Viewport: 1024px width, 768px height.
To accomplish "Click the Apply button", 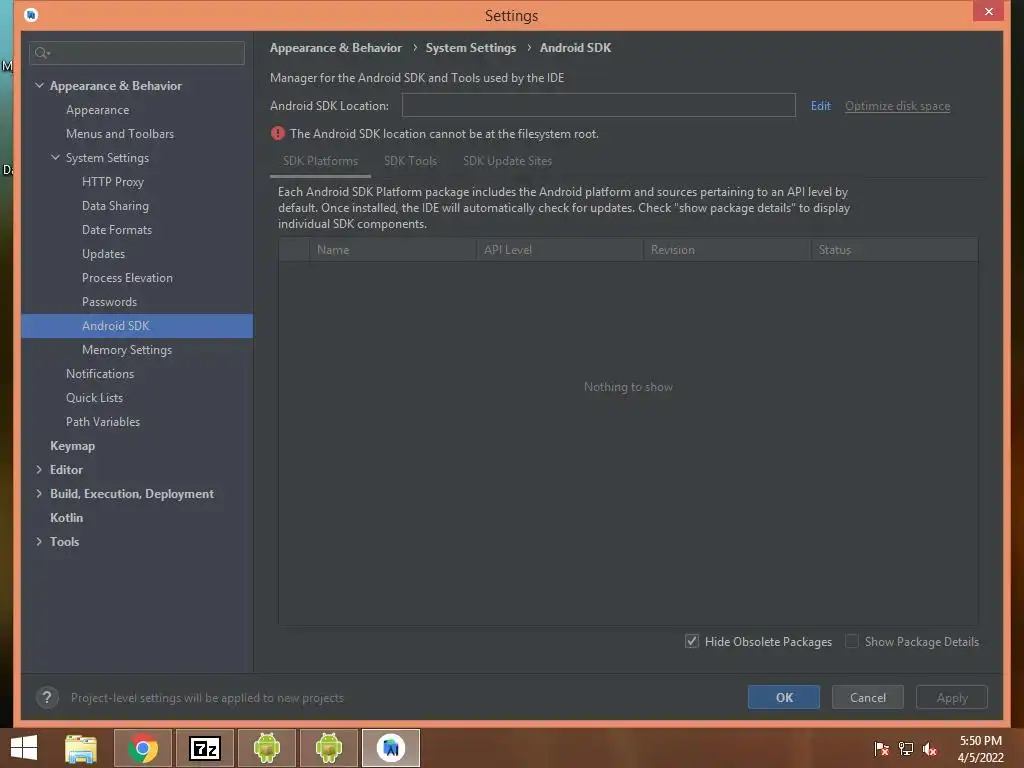I will tap(952, 697).
